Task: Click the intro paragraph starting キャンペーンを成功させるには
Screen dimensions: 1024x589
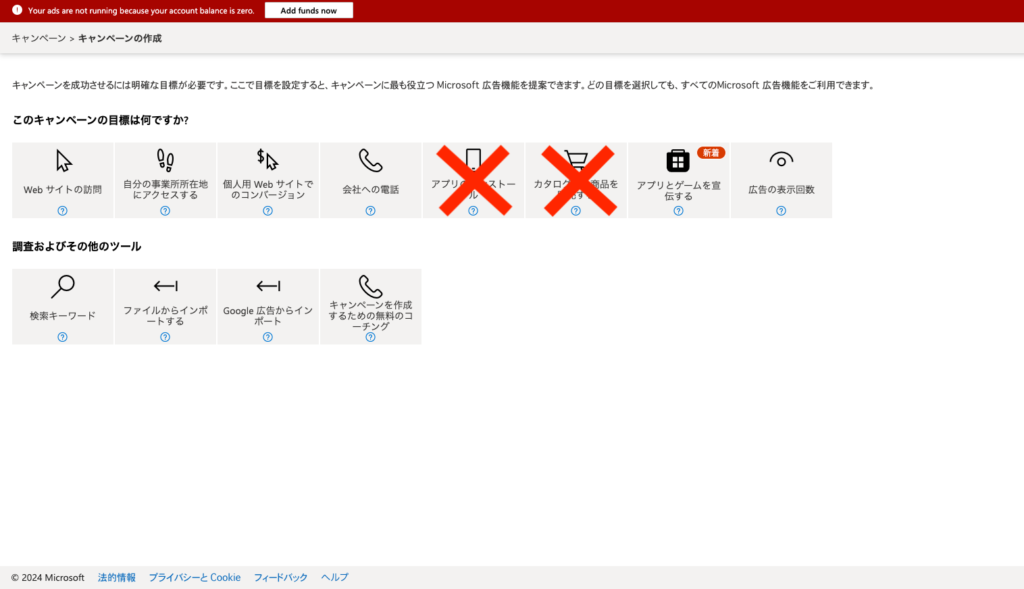Action: (x=445, y=85)
